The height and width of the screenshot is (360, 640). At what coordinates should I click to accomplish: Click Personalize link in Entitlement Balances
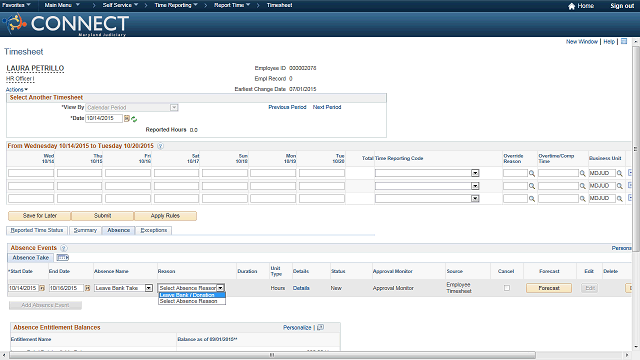point(297,327)
